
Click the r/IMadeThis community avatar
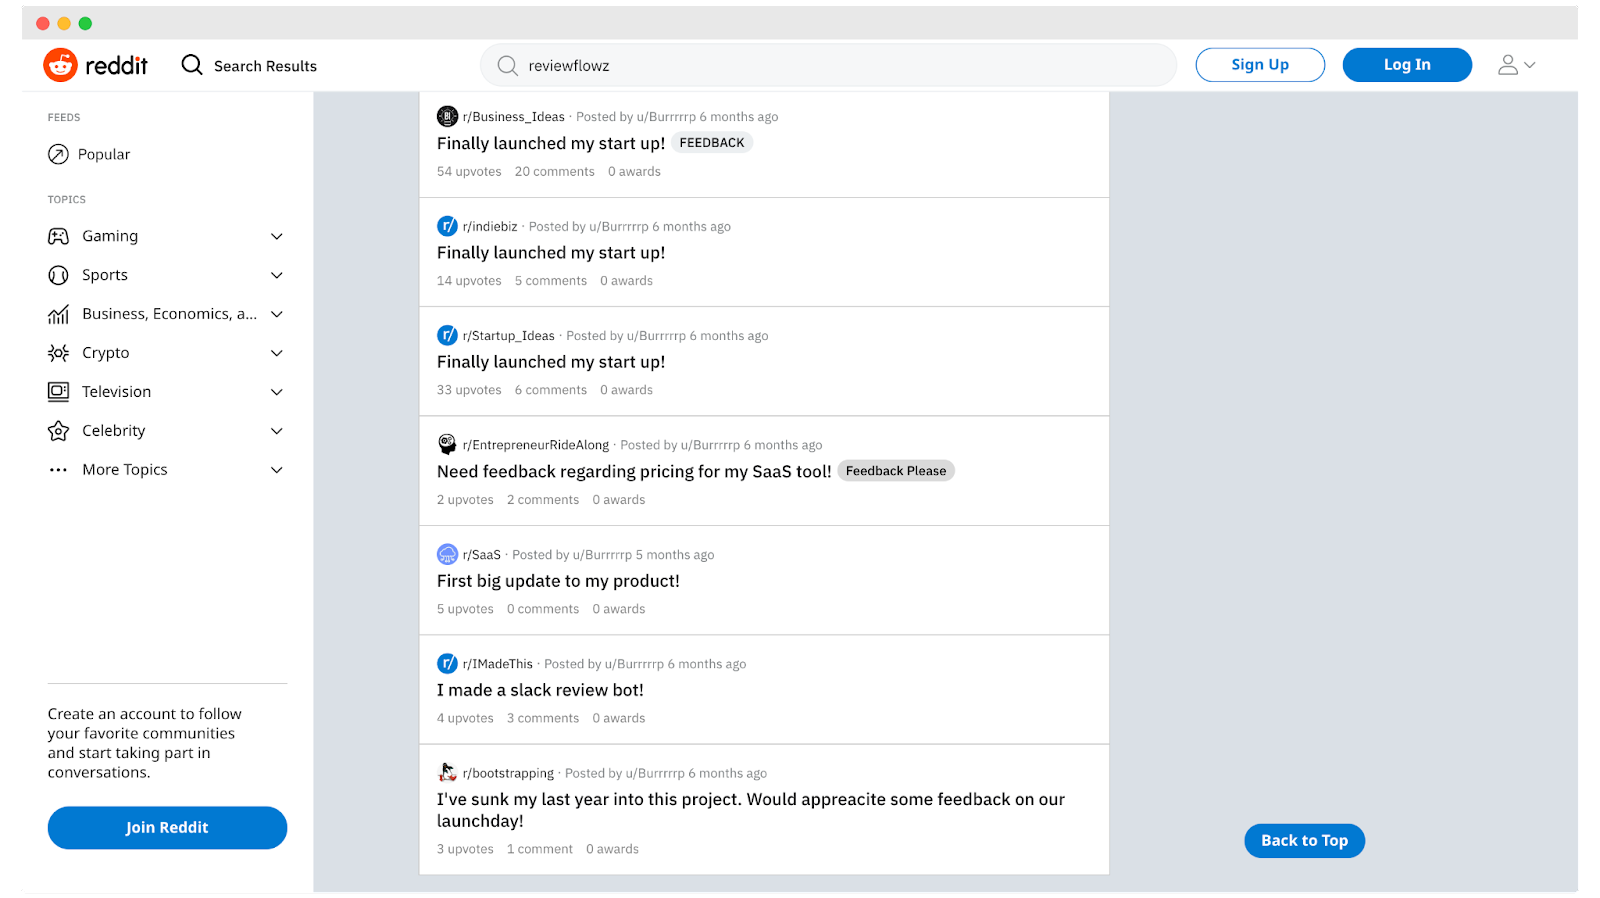click(447, 664)
